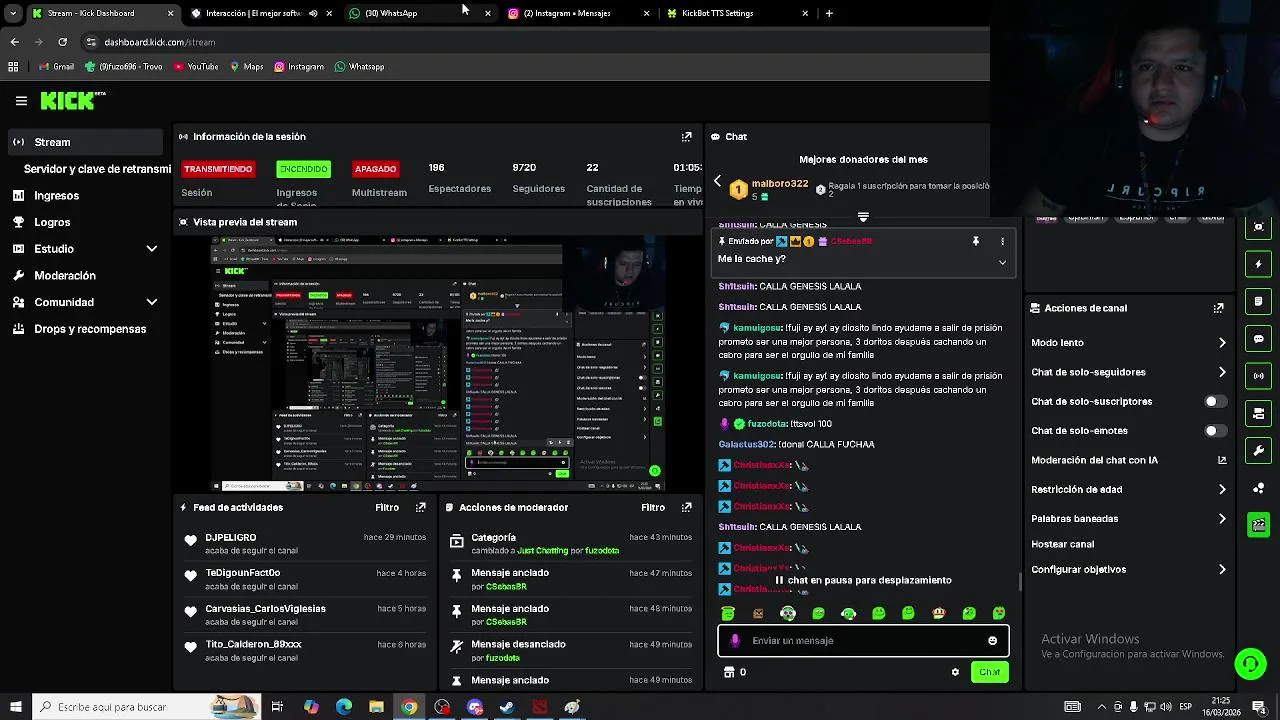Pop out the Acciones de moderador panel
This screenshot has width=1280, height=720.
click(686, 507)
